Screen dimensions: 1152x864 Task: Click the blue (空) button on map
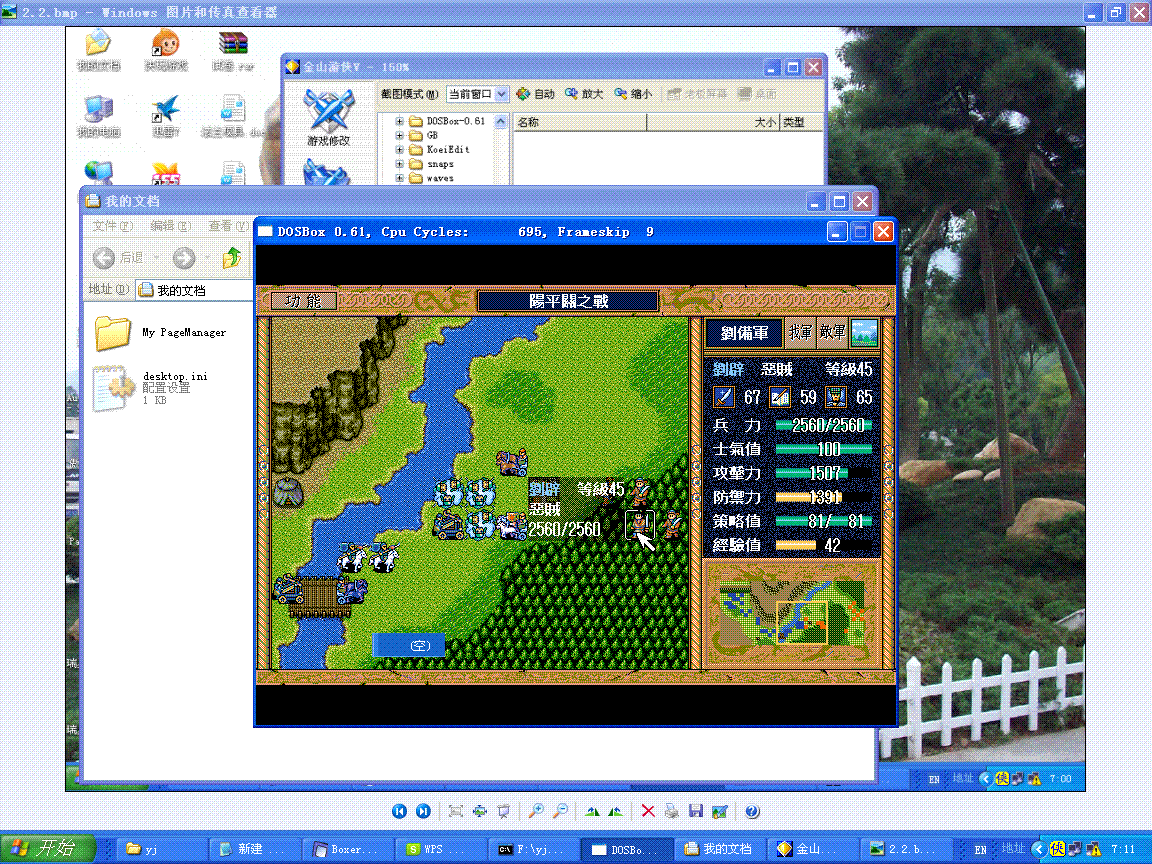click(x=408, y=645)
